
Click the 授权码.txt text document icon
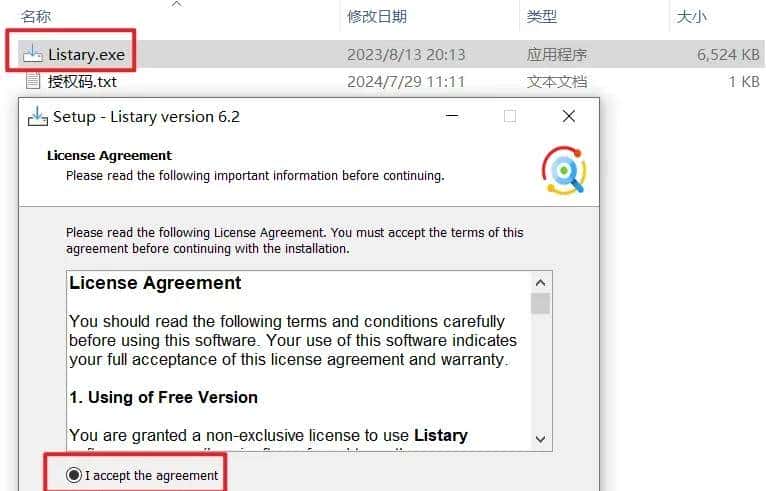click(x=33, y=81)
